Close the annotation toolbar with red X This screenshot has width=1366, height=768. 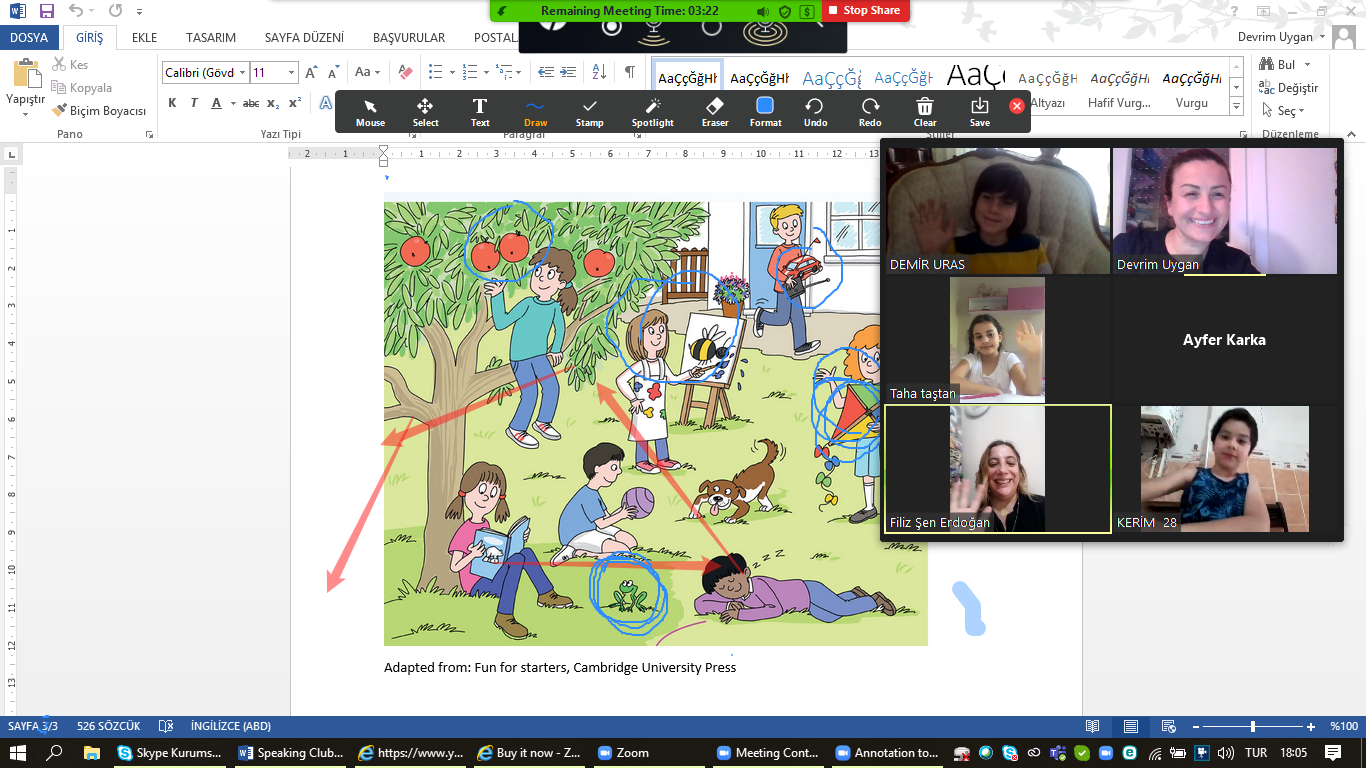coord(1017,105)
